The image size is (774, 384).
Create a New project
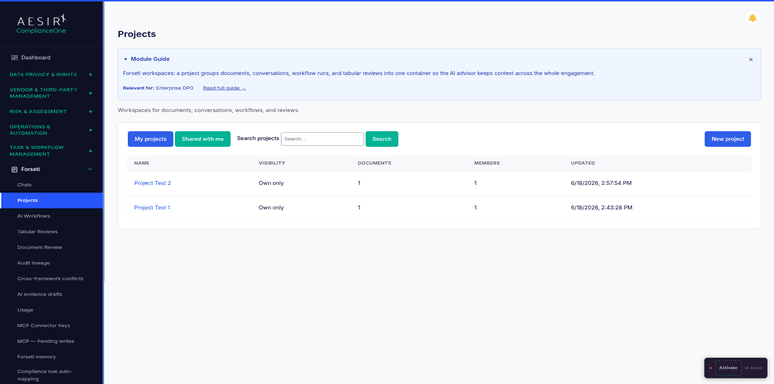[x=728, y=139]
